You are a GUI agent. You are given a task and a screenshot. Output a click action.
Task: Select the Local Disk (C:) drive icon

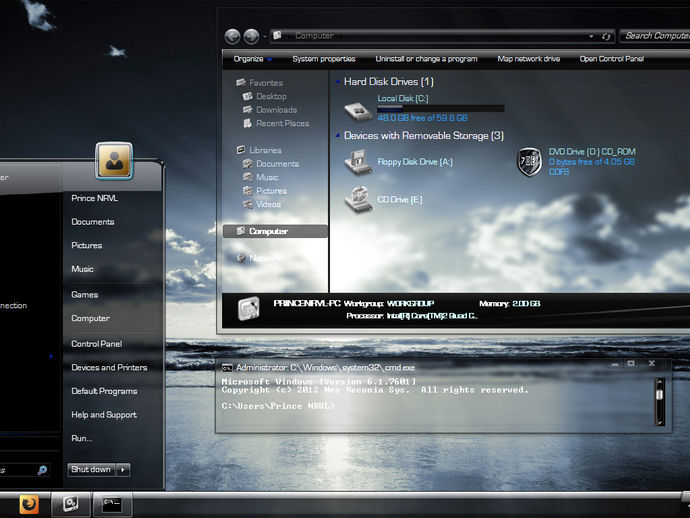point(358,111)
